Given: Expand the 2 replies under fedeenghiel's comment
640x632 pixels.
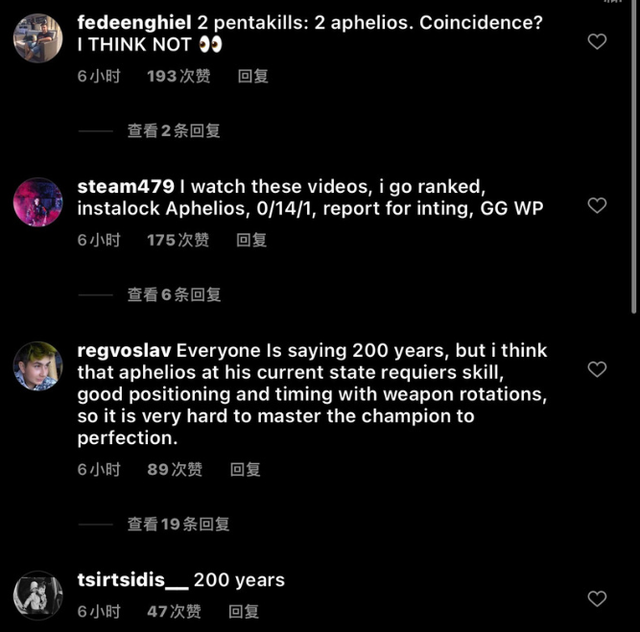Looking at the screenshot, I should click(x=173, y=130).
